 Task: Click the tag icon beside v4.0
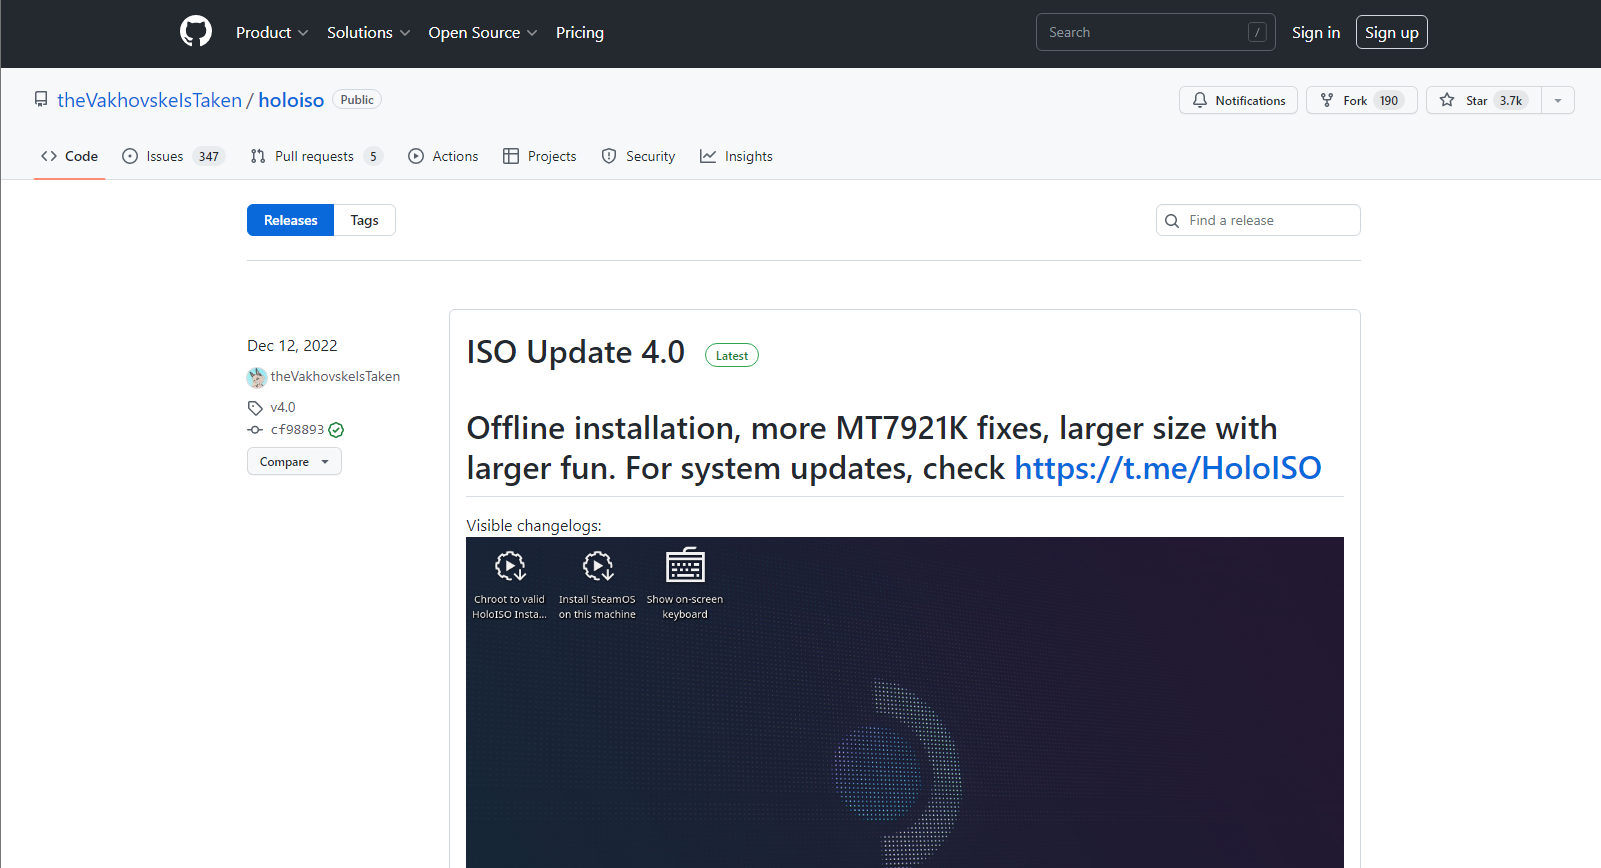pyautogui.click(x=255, y=408)
